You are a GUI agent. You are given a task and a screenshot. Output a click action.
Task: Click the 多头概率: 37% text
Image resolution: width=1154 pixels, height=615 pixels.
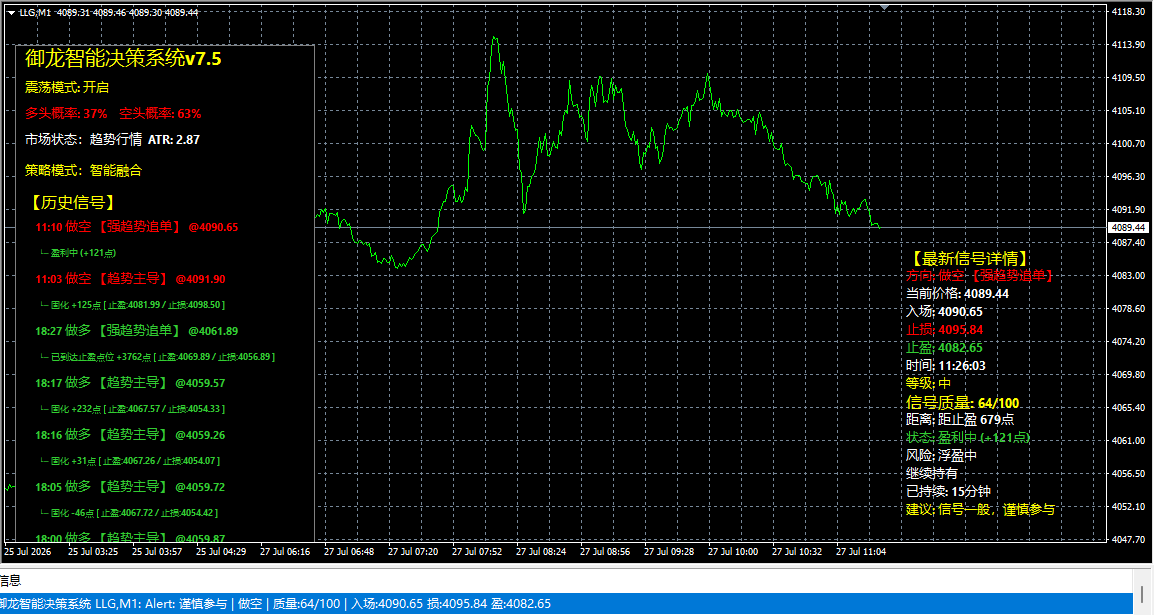(66, 114)
